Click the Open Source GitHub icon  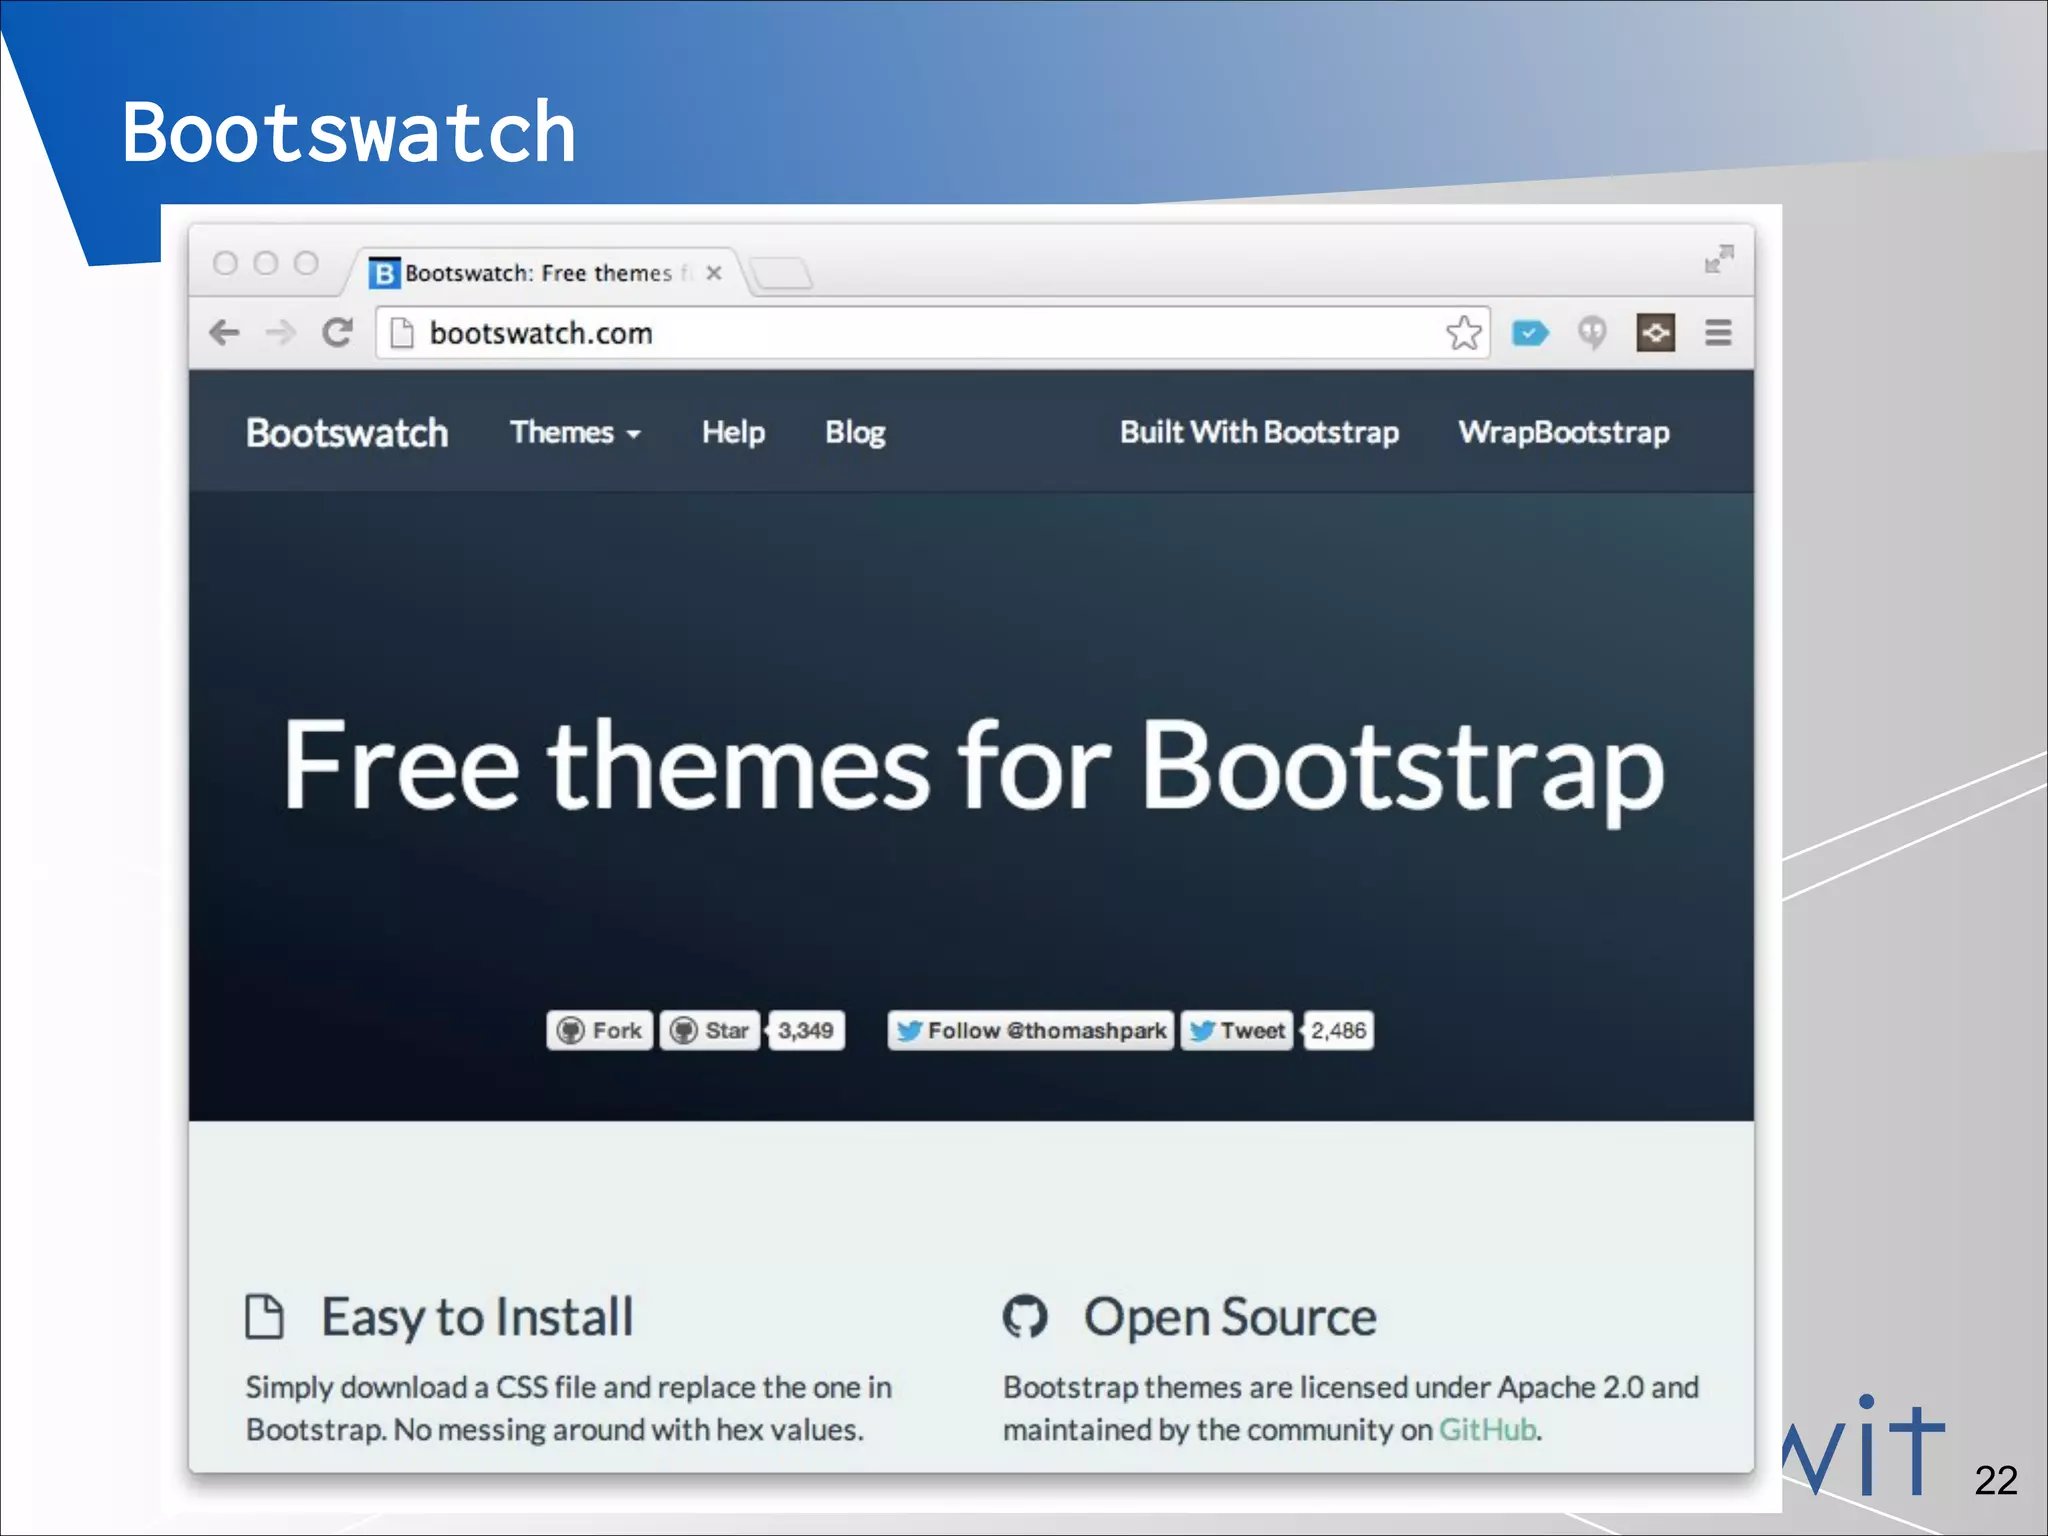tap(1025, 1316)
